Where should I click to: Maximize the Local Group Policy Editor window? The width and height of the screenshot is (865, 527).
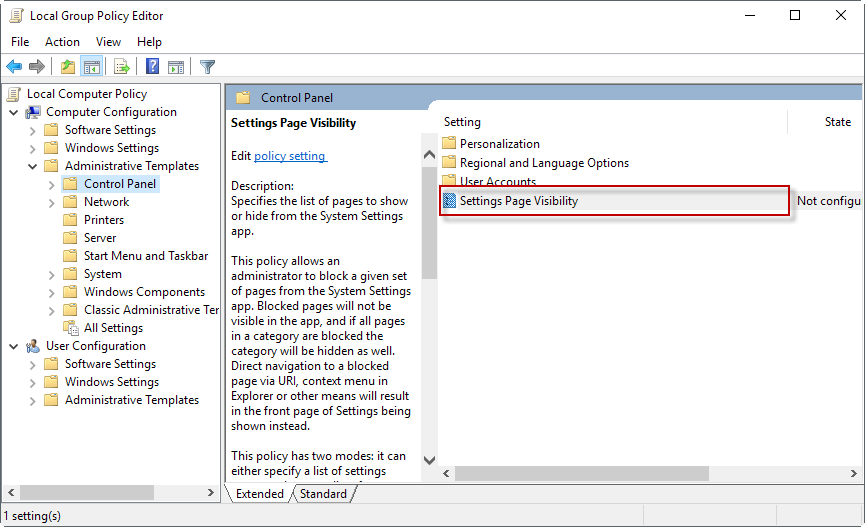795,15
